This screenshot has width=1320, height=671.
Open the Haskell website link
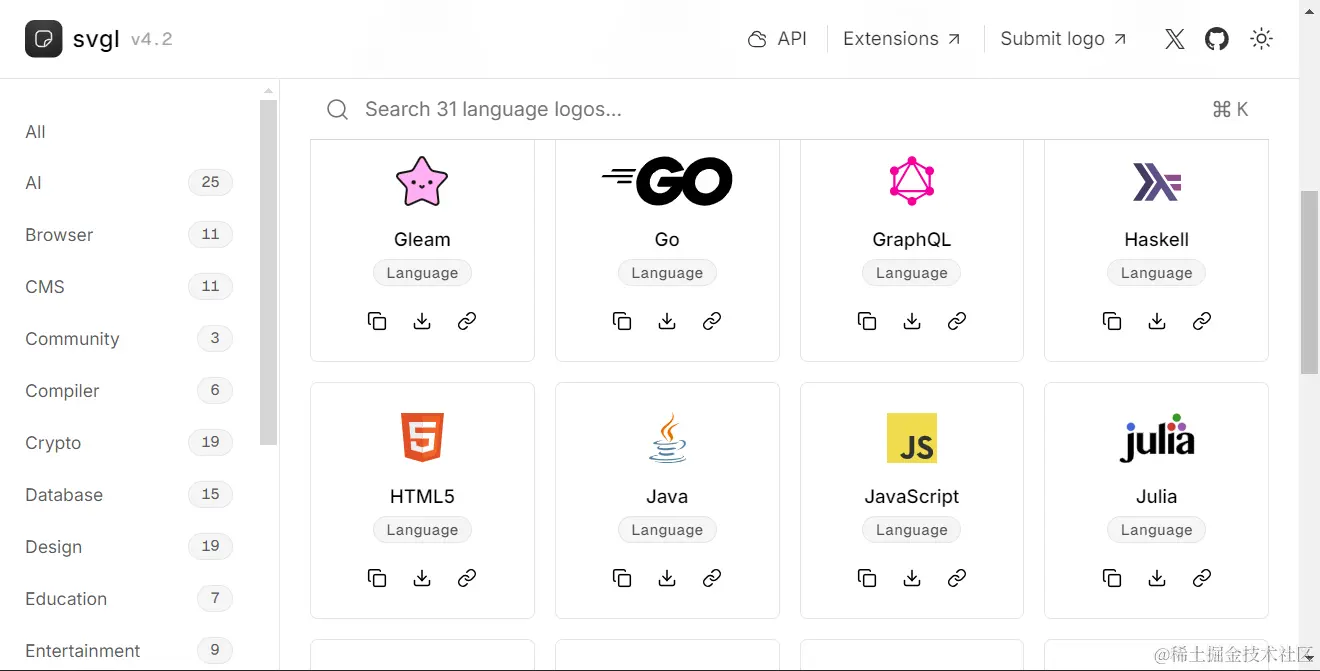1202,321
